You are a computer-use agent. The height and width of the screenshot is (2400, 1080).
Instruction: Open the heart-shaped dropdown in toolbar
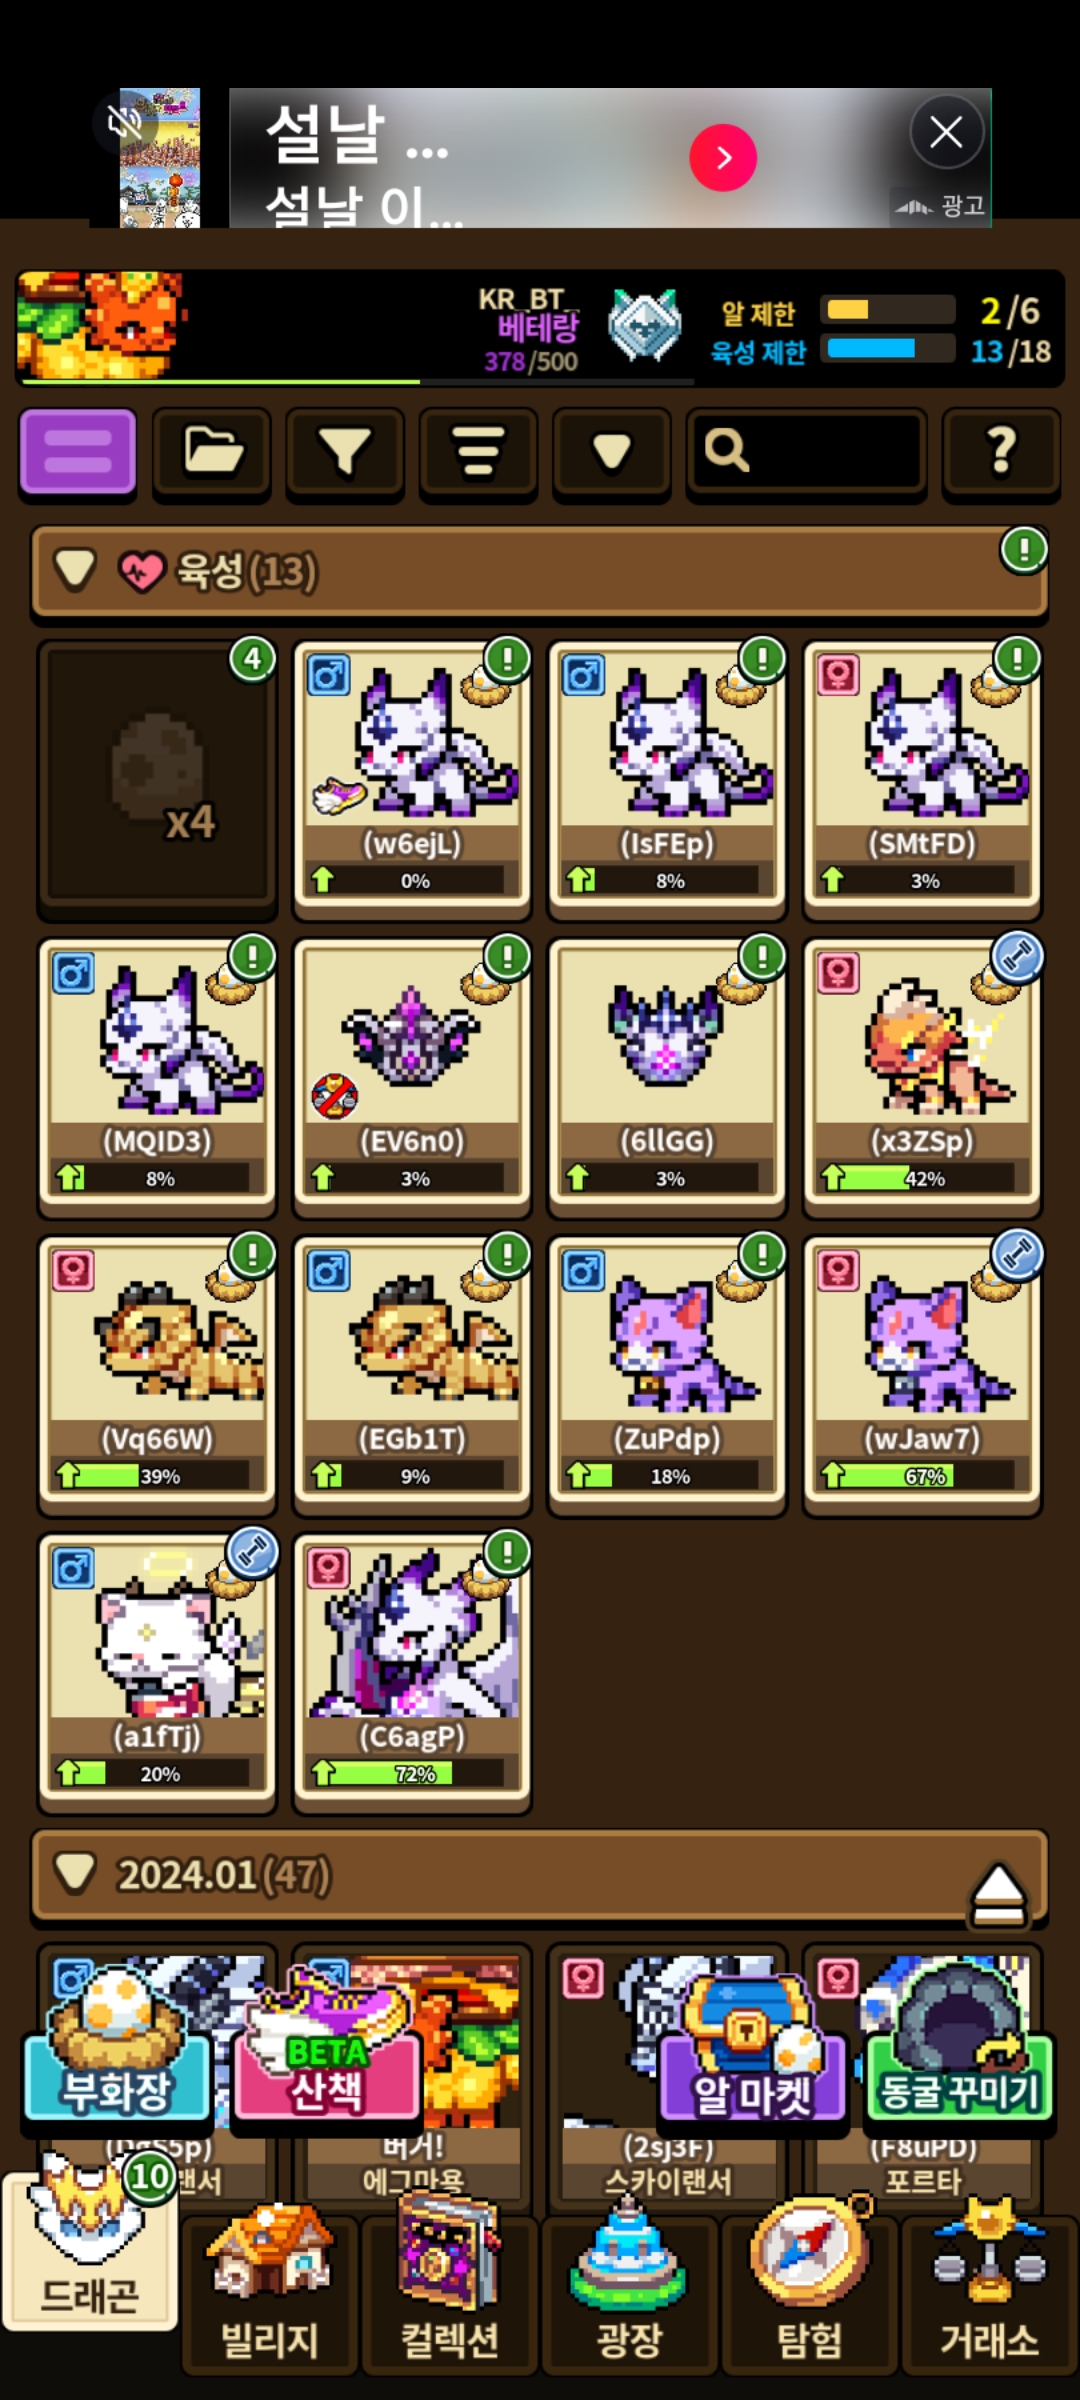coord(611,451)
